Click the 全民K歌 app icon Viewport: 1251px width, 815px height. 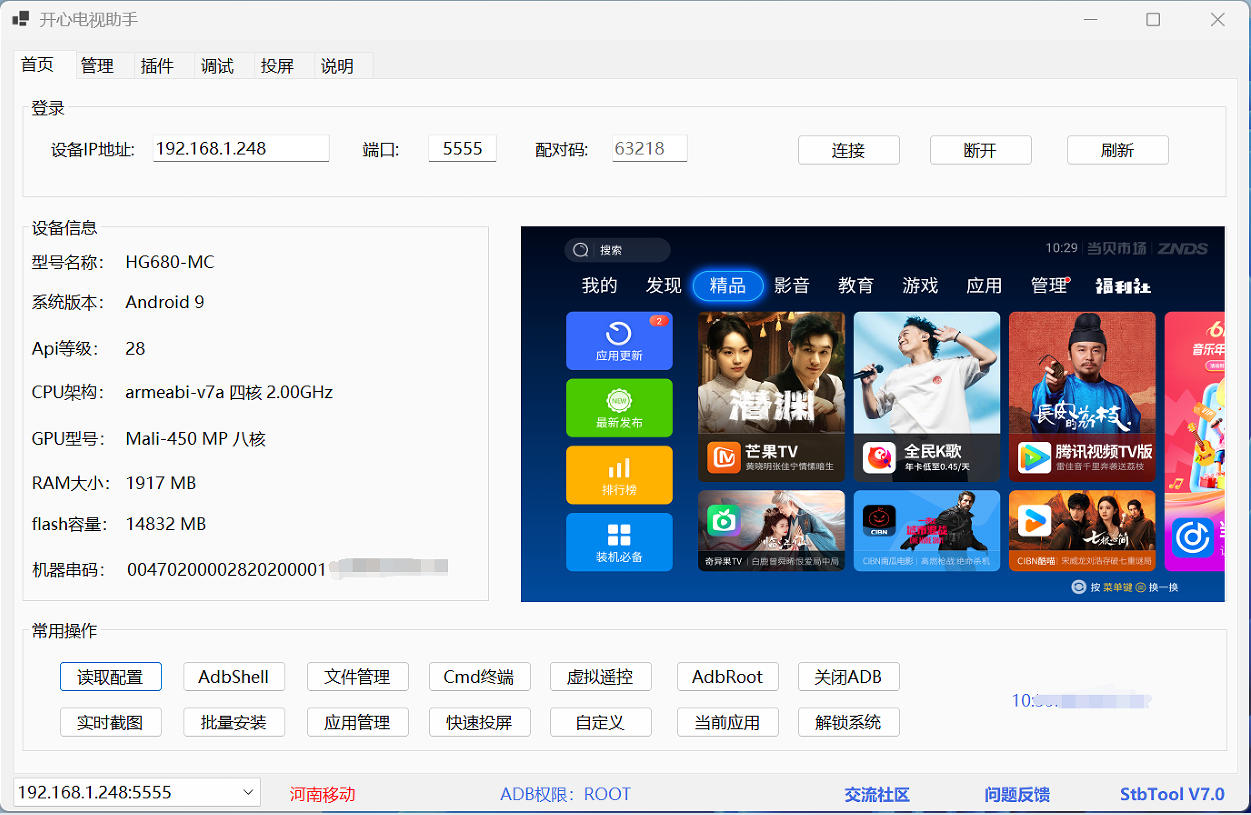pyautogui.click(x=879, y=458)
